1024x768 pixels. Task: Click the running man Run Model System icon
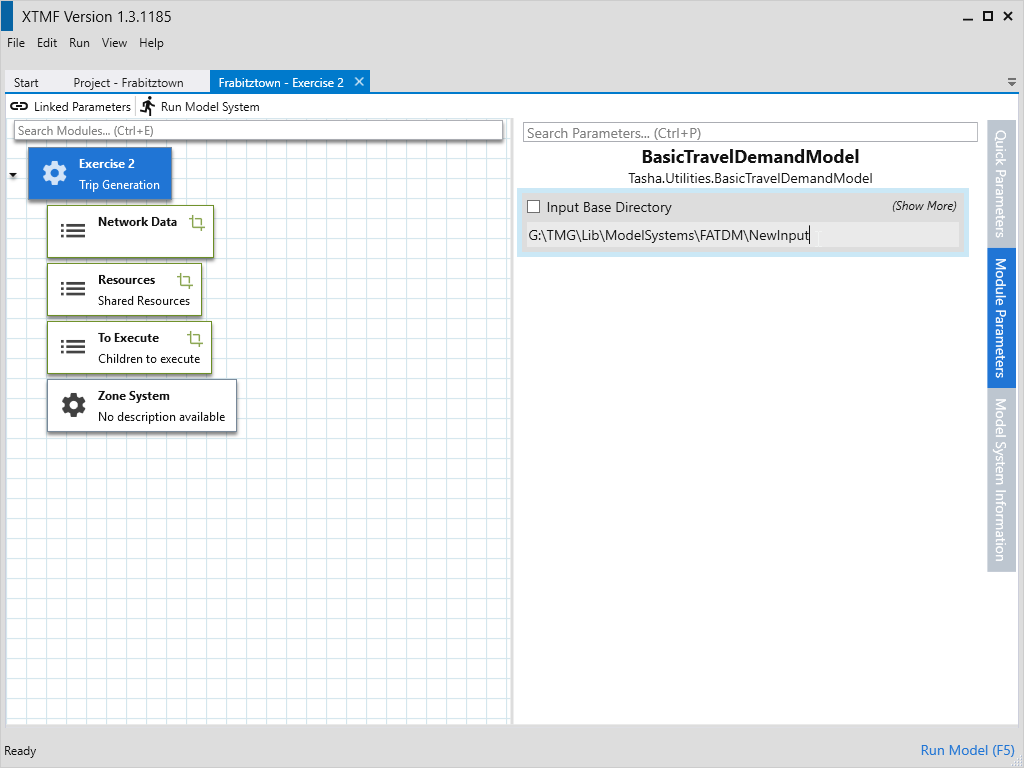[148, 106]
